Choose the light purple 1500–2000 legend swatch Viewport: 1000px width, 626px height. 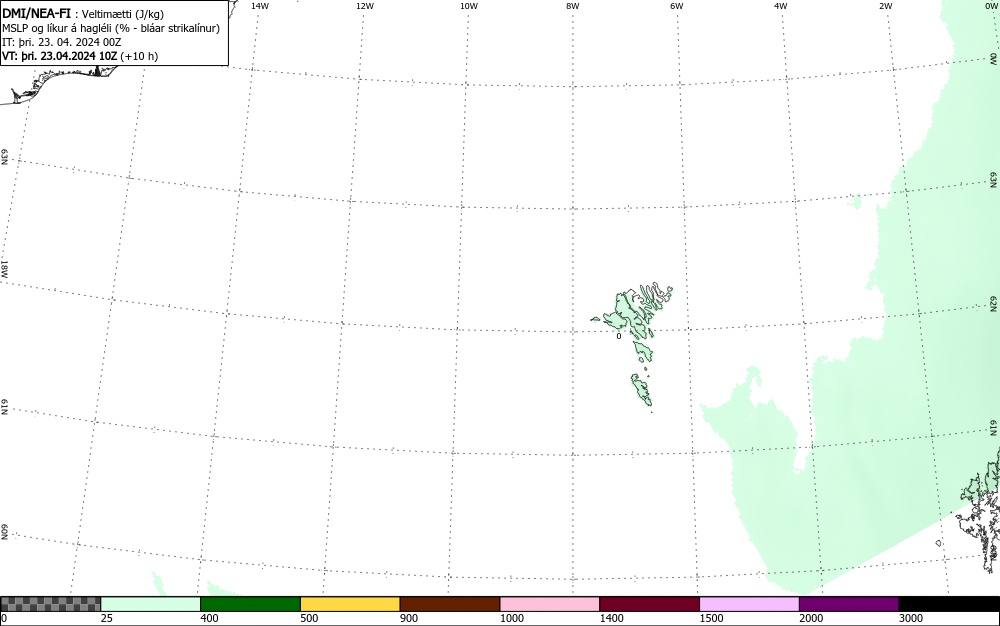749,604
